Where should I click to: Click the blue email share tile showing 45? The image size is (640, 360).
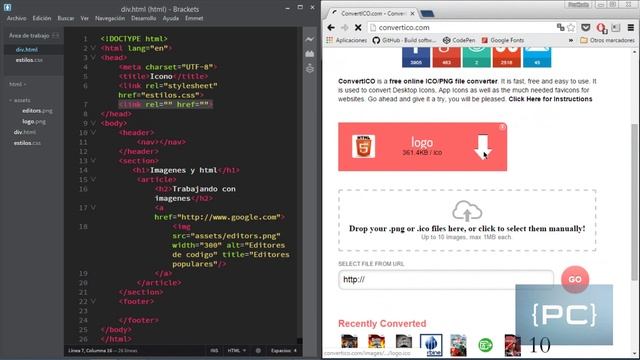pos(537,57)
